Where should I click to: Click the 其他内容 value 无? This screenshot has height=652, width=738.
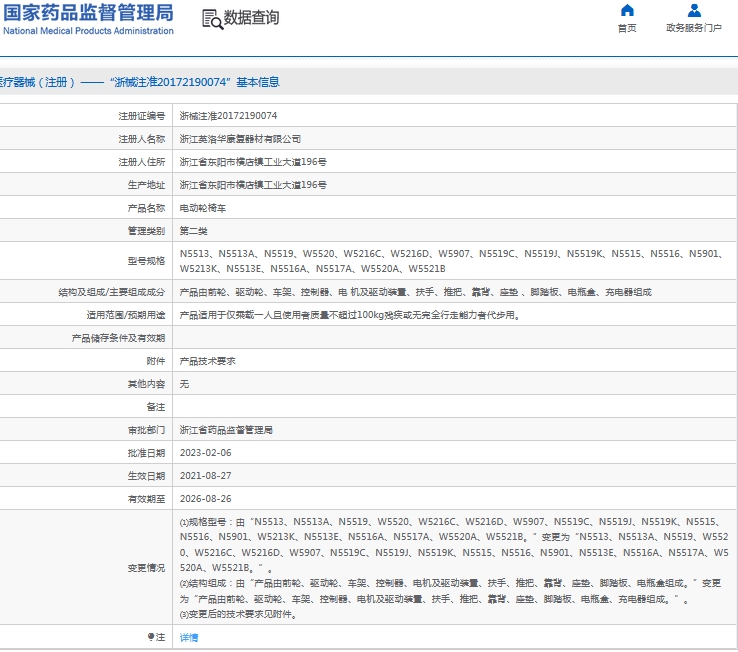click(x=184, y=384)
